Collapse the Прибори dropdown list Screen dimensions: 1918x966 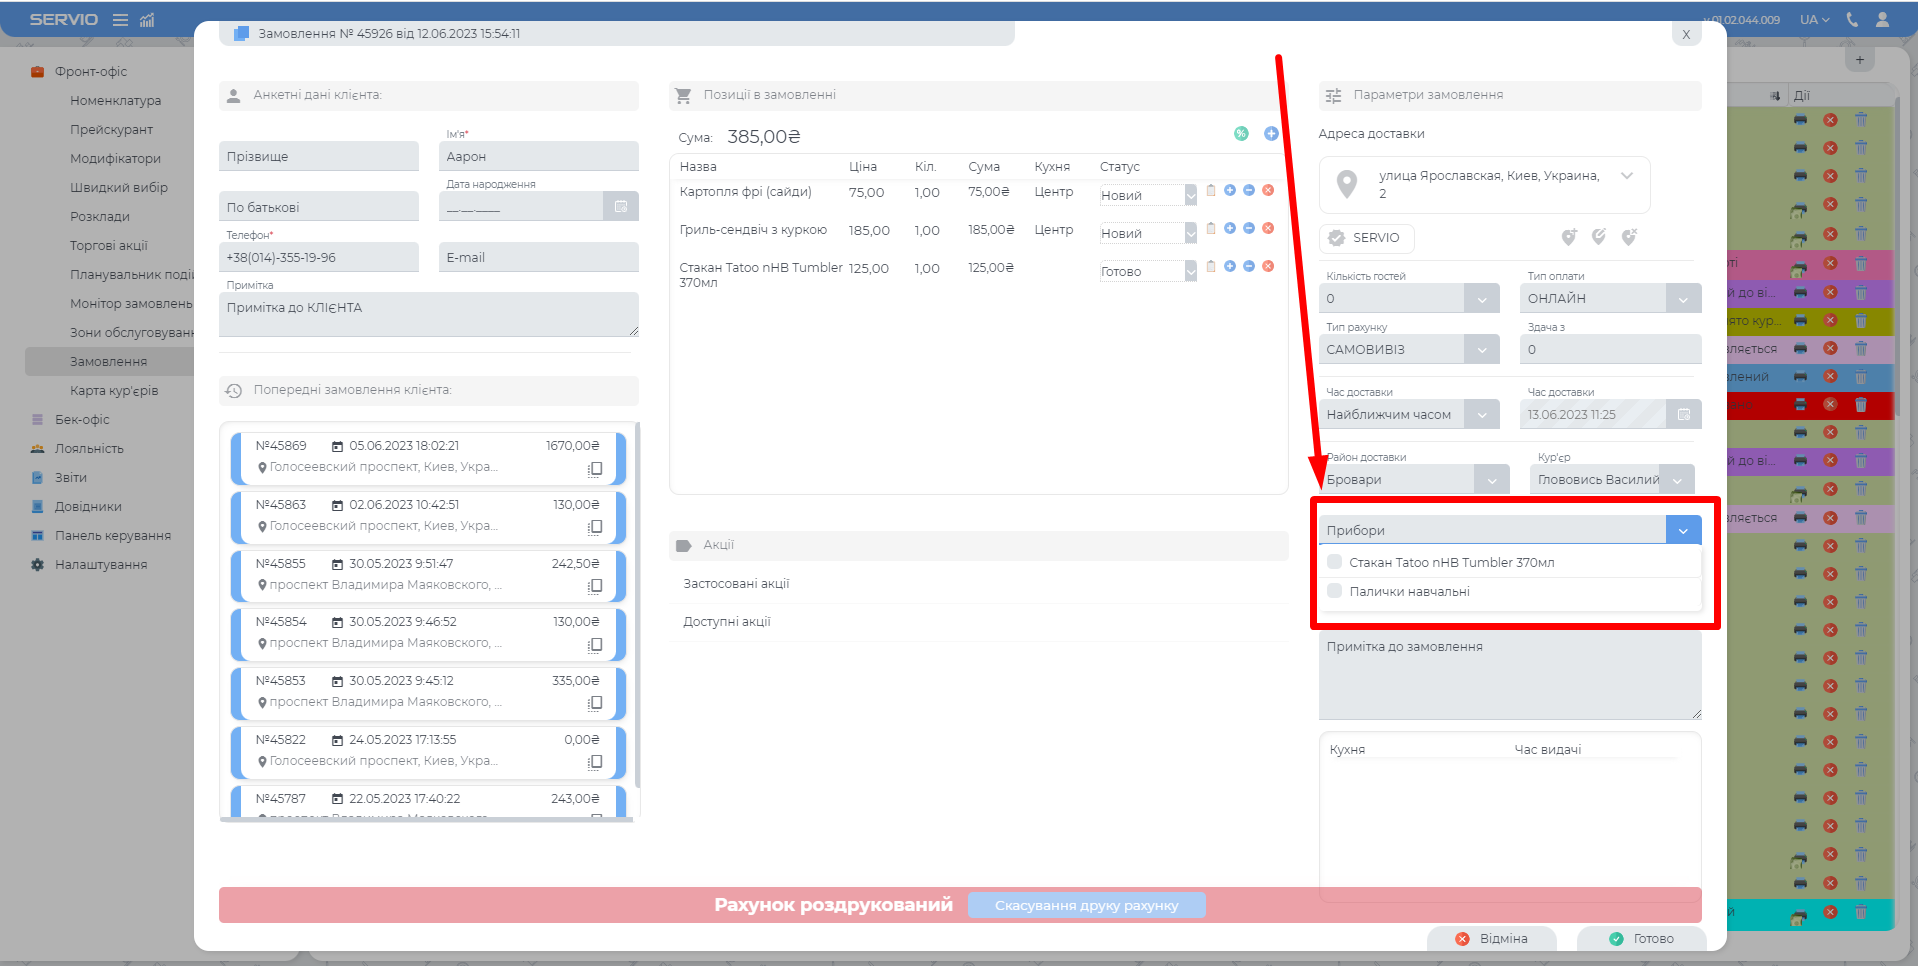pos(1683,530)
